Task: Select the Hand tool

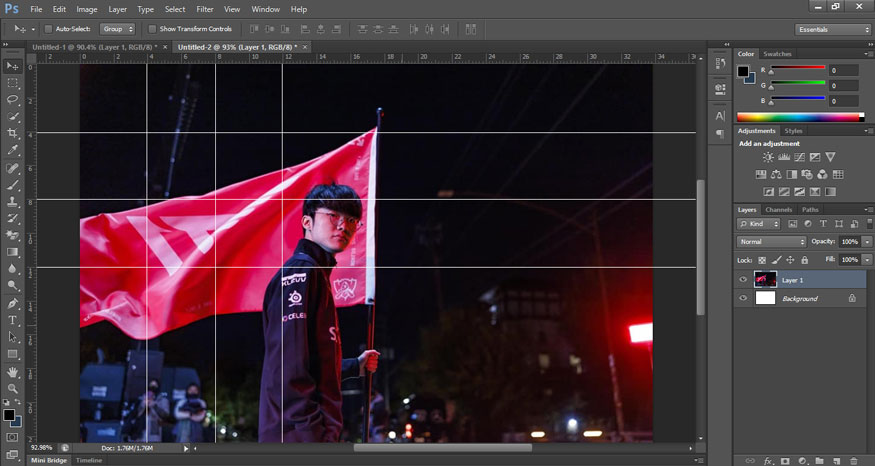Action: click(x=12, y=371)
